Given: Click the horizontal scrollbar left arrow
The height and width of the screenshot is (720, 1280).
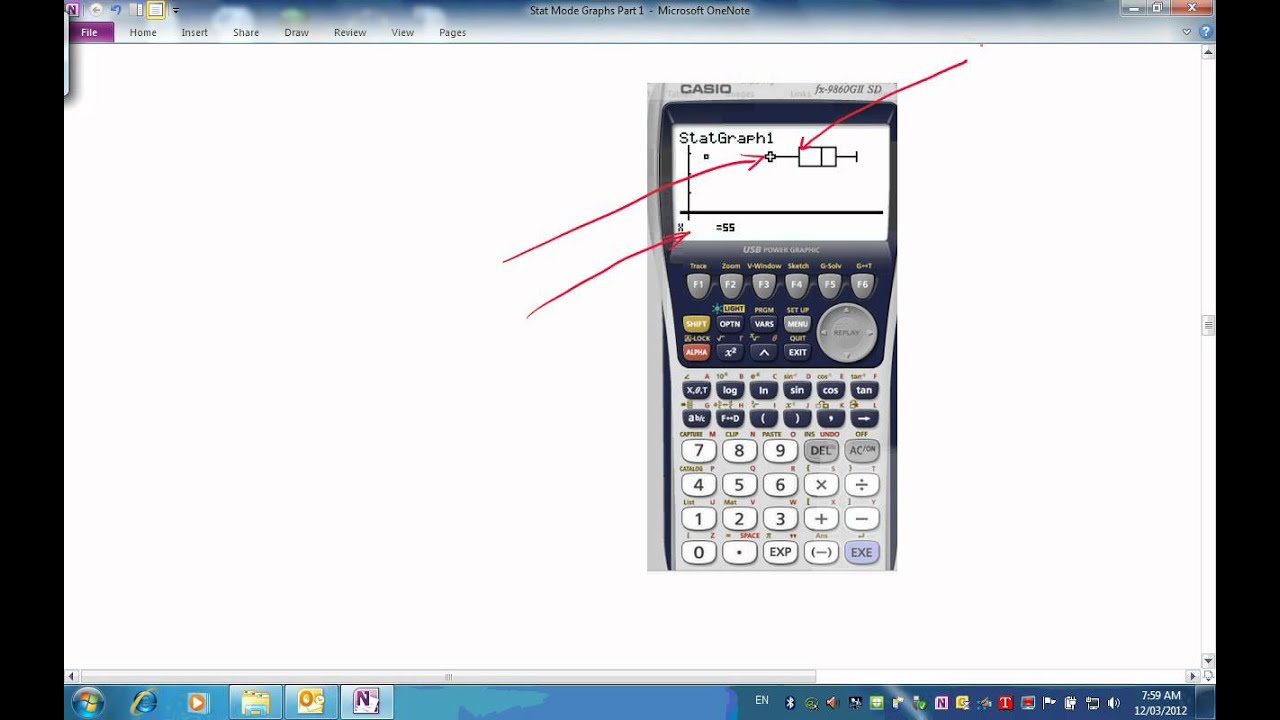Looking at the screenshot, I should pyautogui.click(x=71, y=676).
